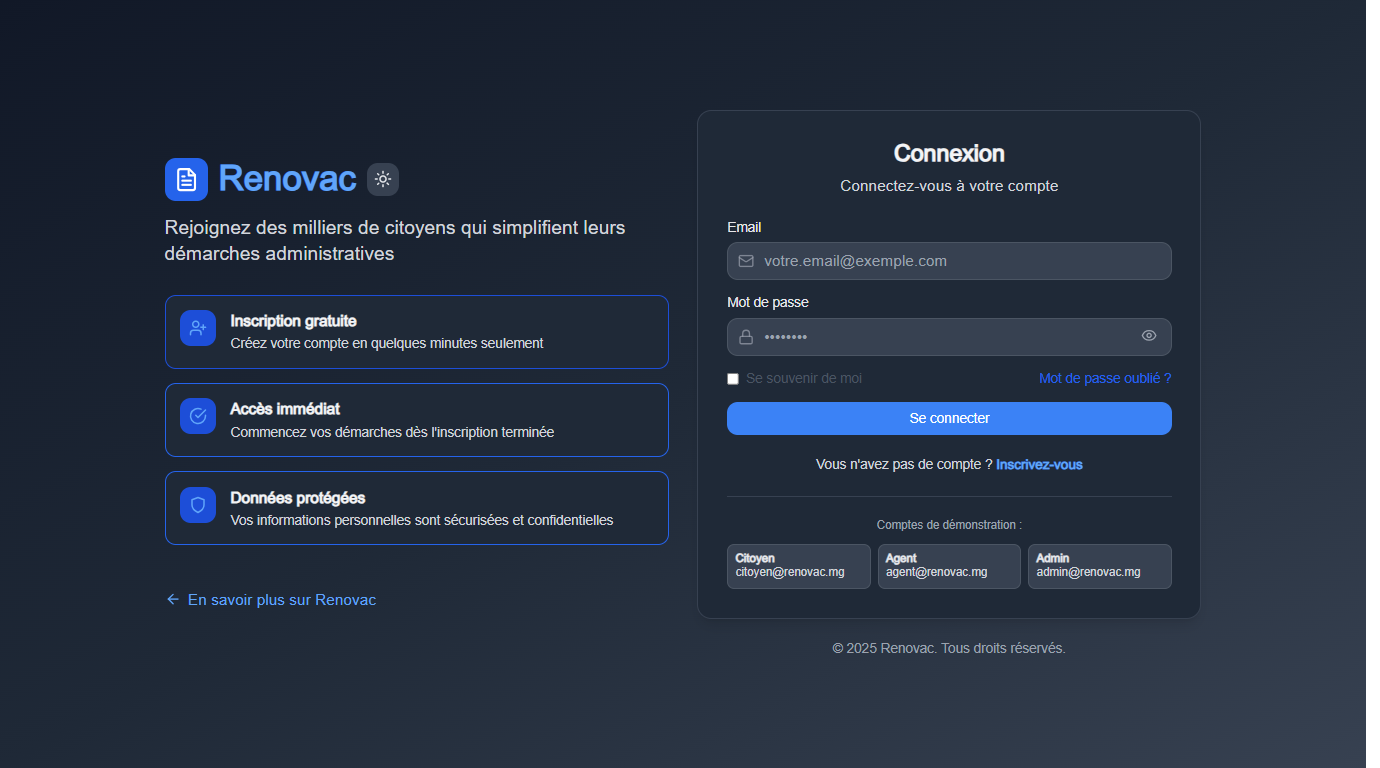Click the Connexion heading

click(949, 153)
